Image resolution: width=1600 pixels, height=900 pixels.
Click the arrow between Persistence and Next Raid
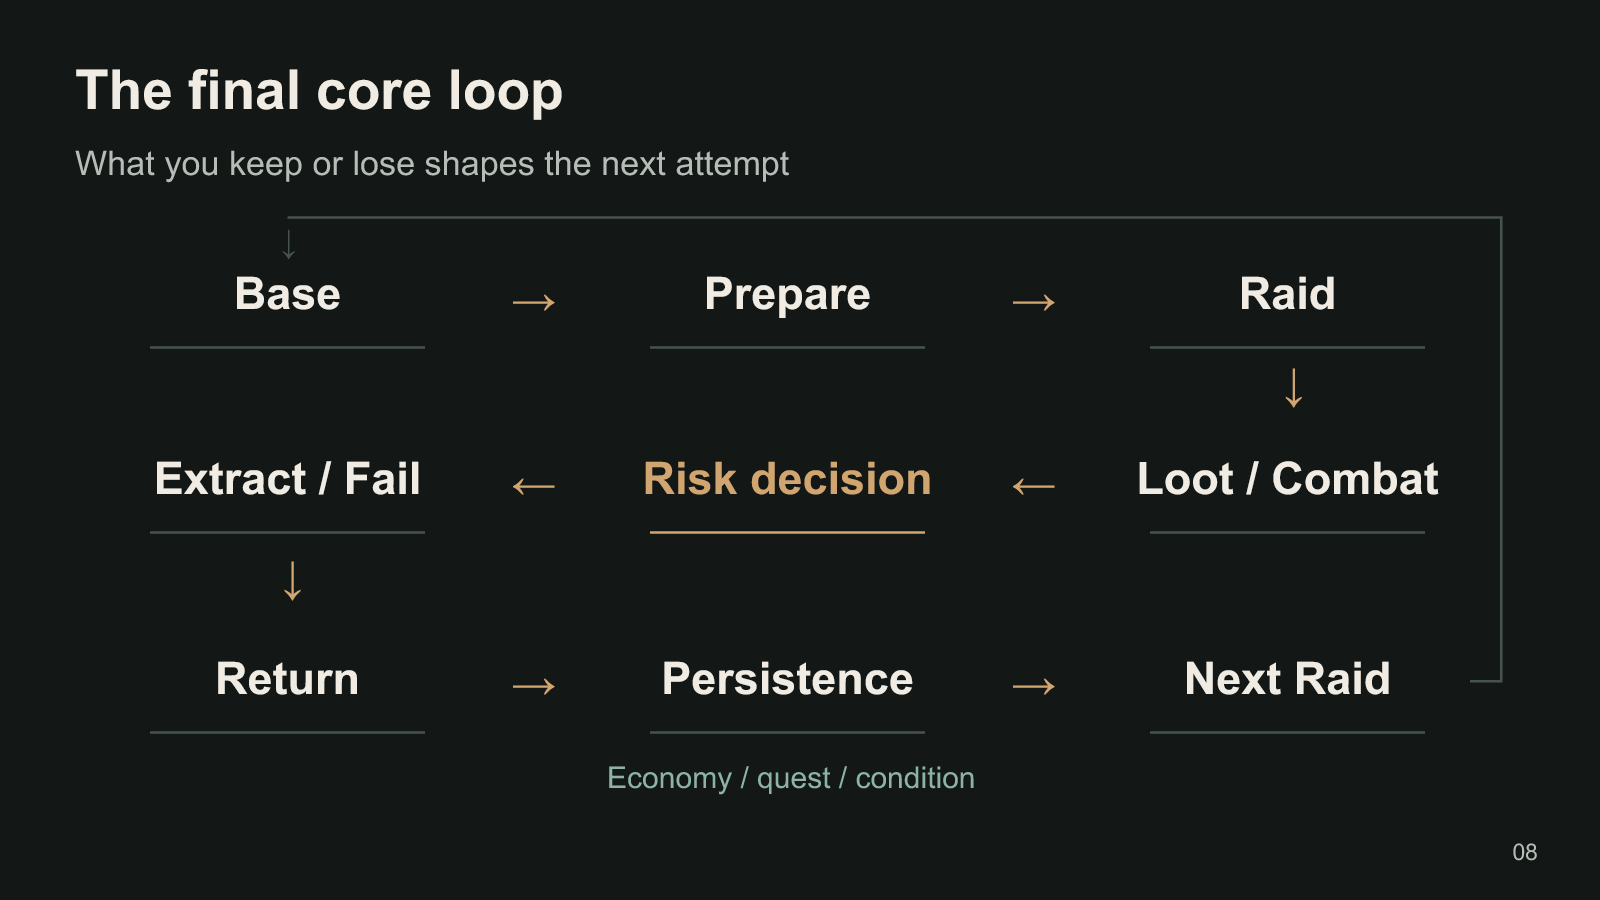tap(1034, 686)
